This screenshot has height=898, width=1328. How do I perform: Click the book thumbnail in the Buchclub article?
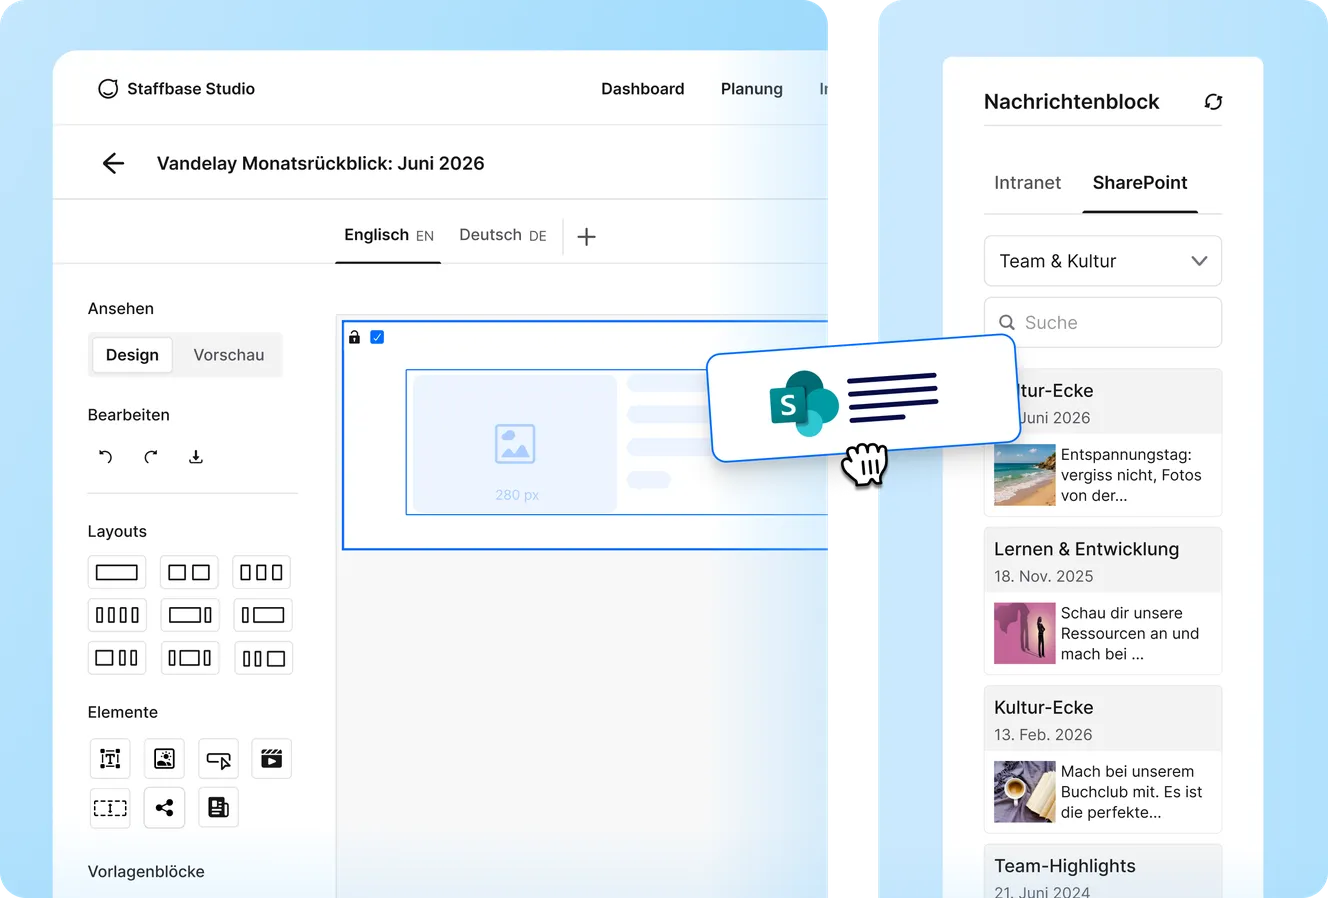click(x=1025, y=792)
